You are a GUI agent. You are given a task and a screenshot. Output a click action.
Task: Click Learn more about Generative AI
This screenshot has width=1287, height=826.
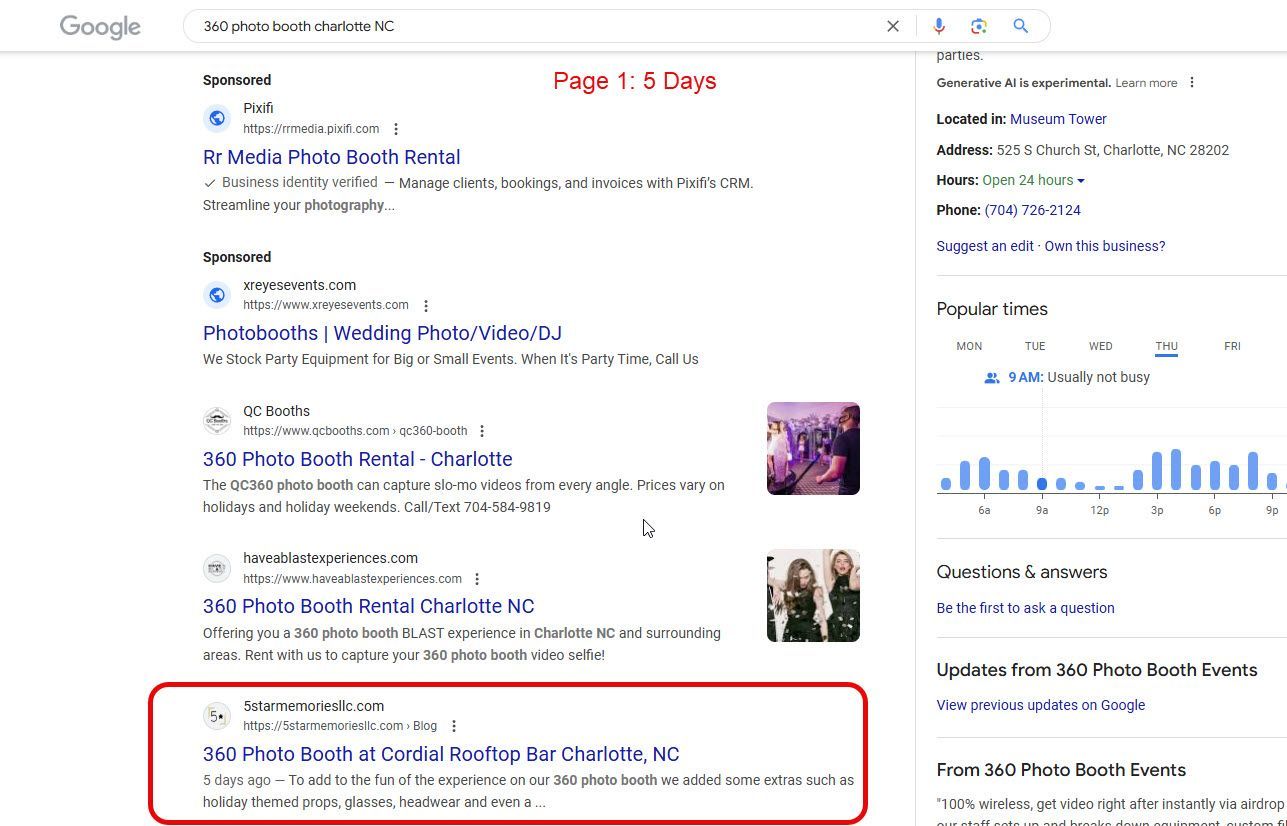[x=1146, y=83]
